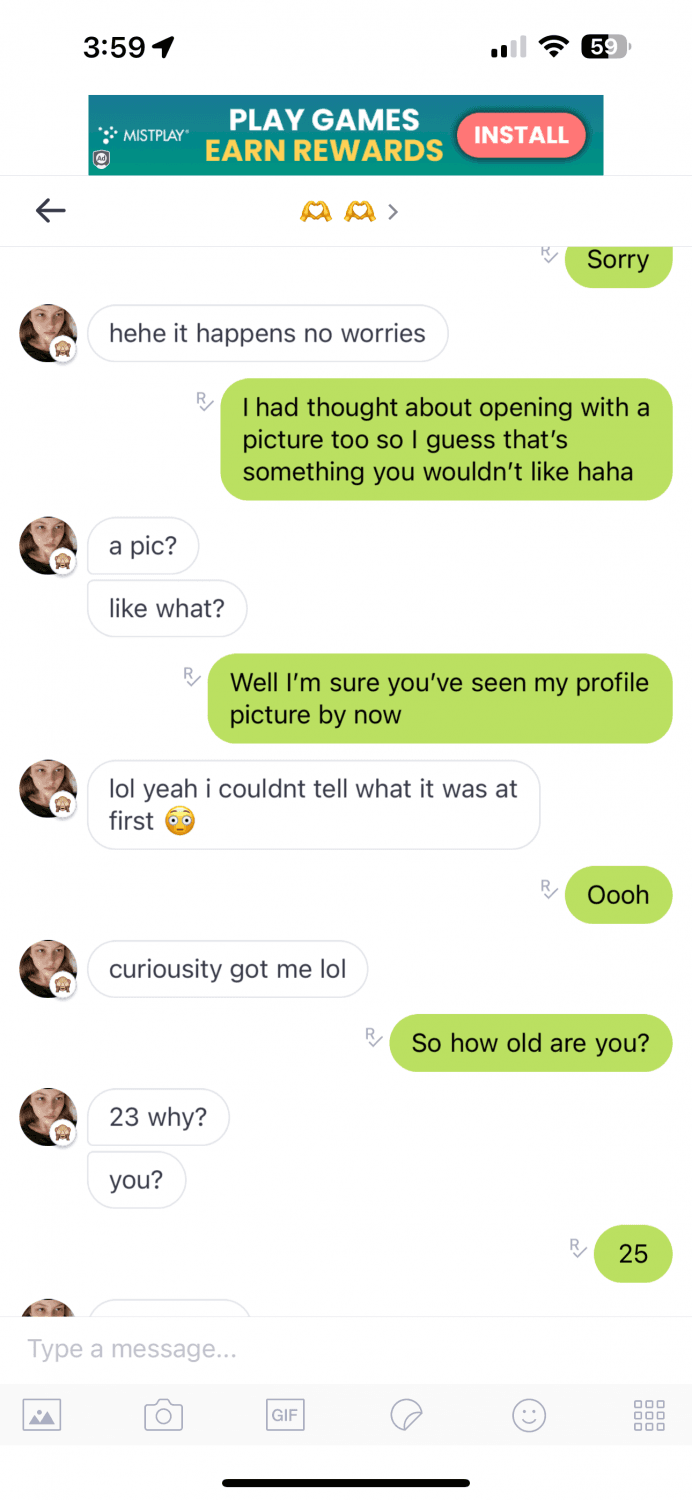Open the camera to take a photo
Image resolution: width=692 pixels, height=1500 pixels.
(163, 1415)
